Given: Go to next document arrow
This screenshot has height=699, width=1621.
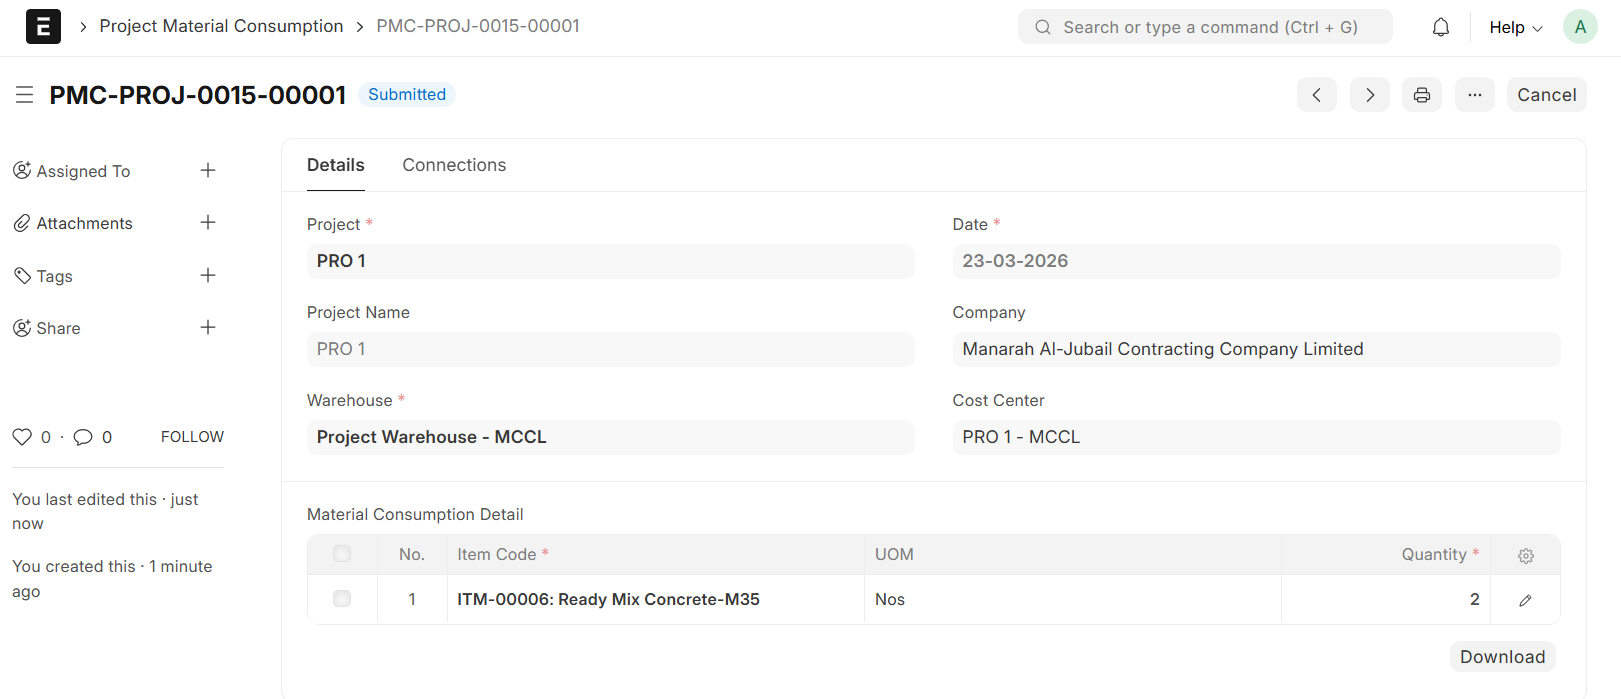Looking at the screenshot, I should [1369, 95].
